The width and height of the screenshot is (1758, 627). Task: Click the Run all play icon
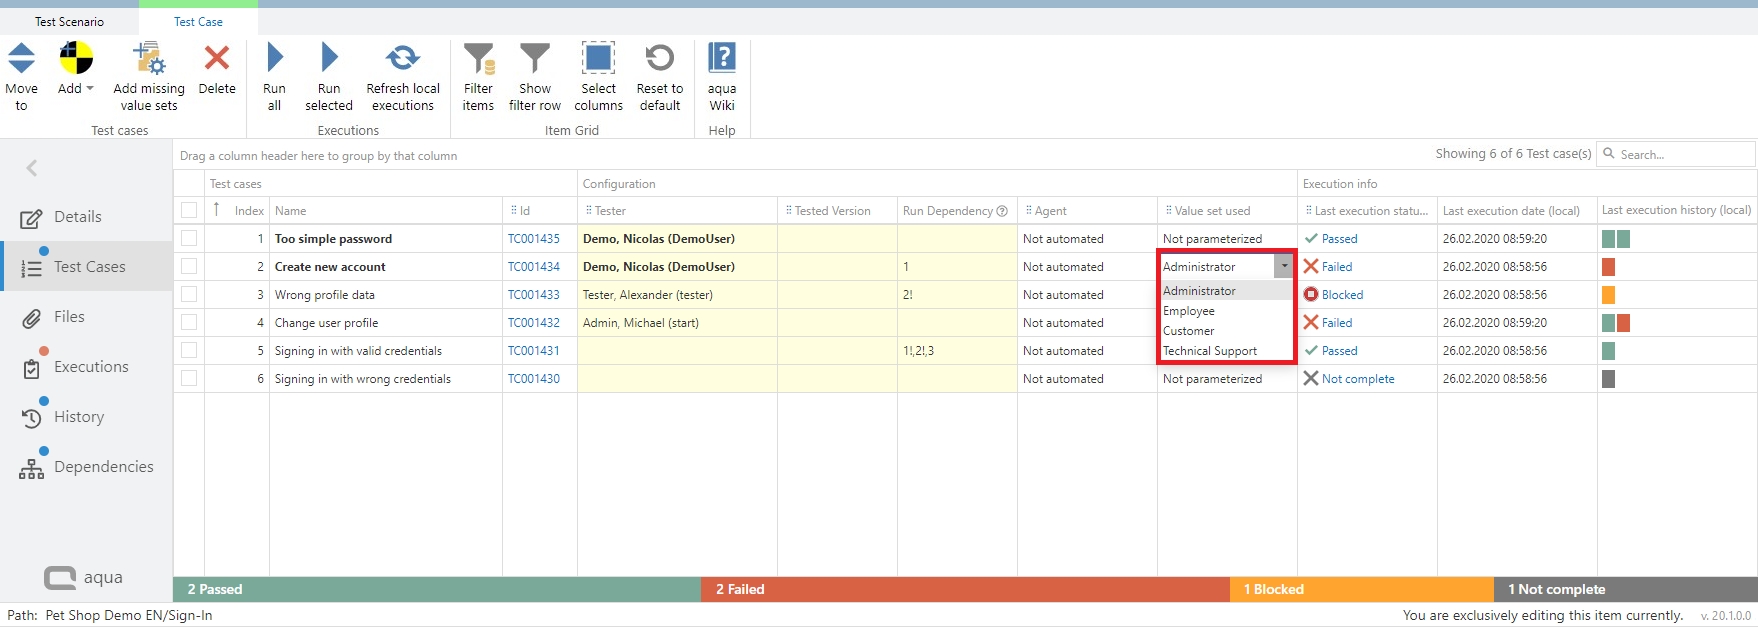[275, 58]
